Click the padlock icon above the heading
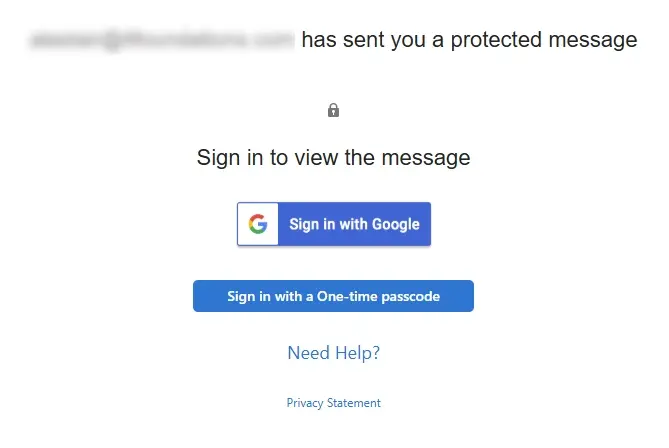Screen dimensions: 669x448 click(333, 110)
